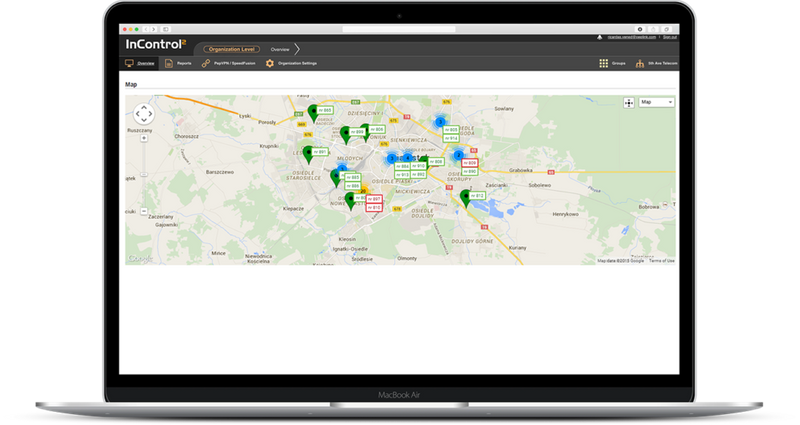Select device label nr 892
The image size is (800, 425).
pos(418,174)
